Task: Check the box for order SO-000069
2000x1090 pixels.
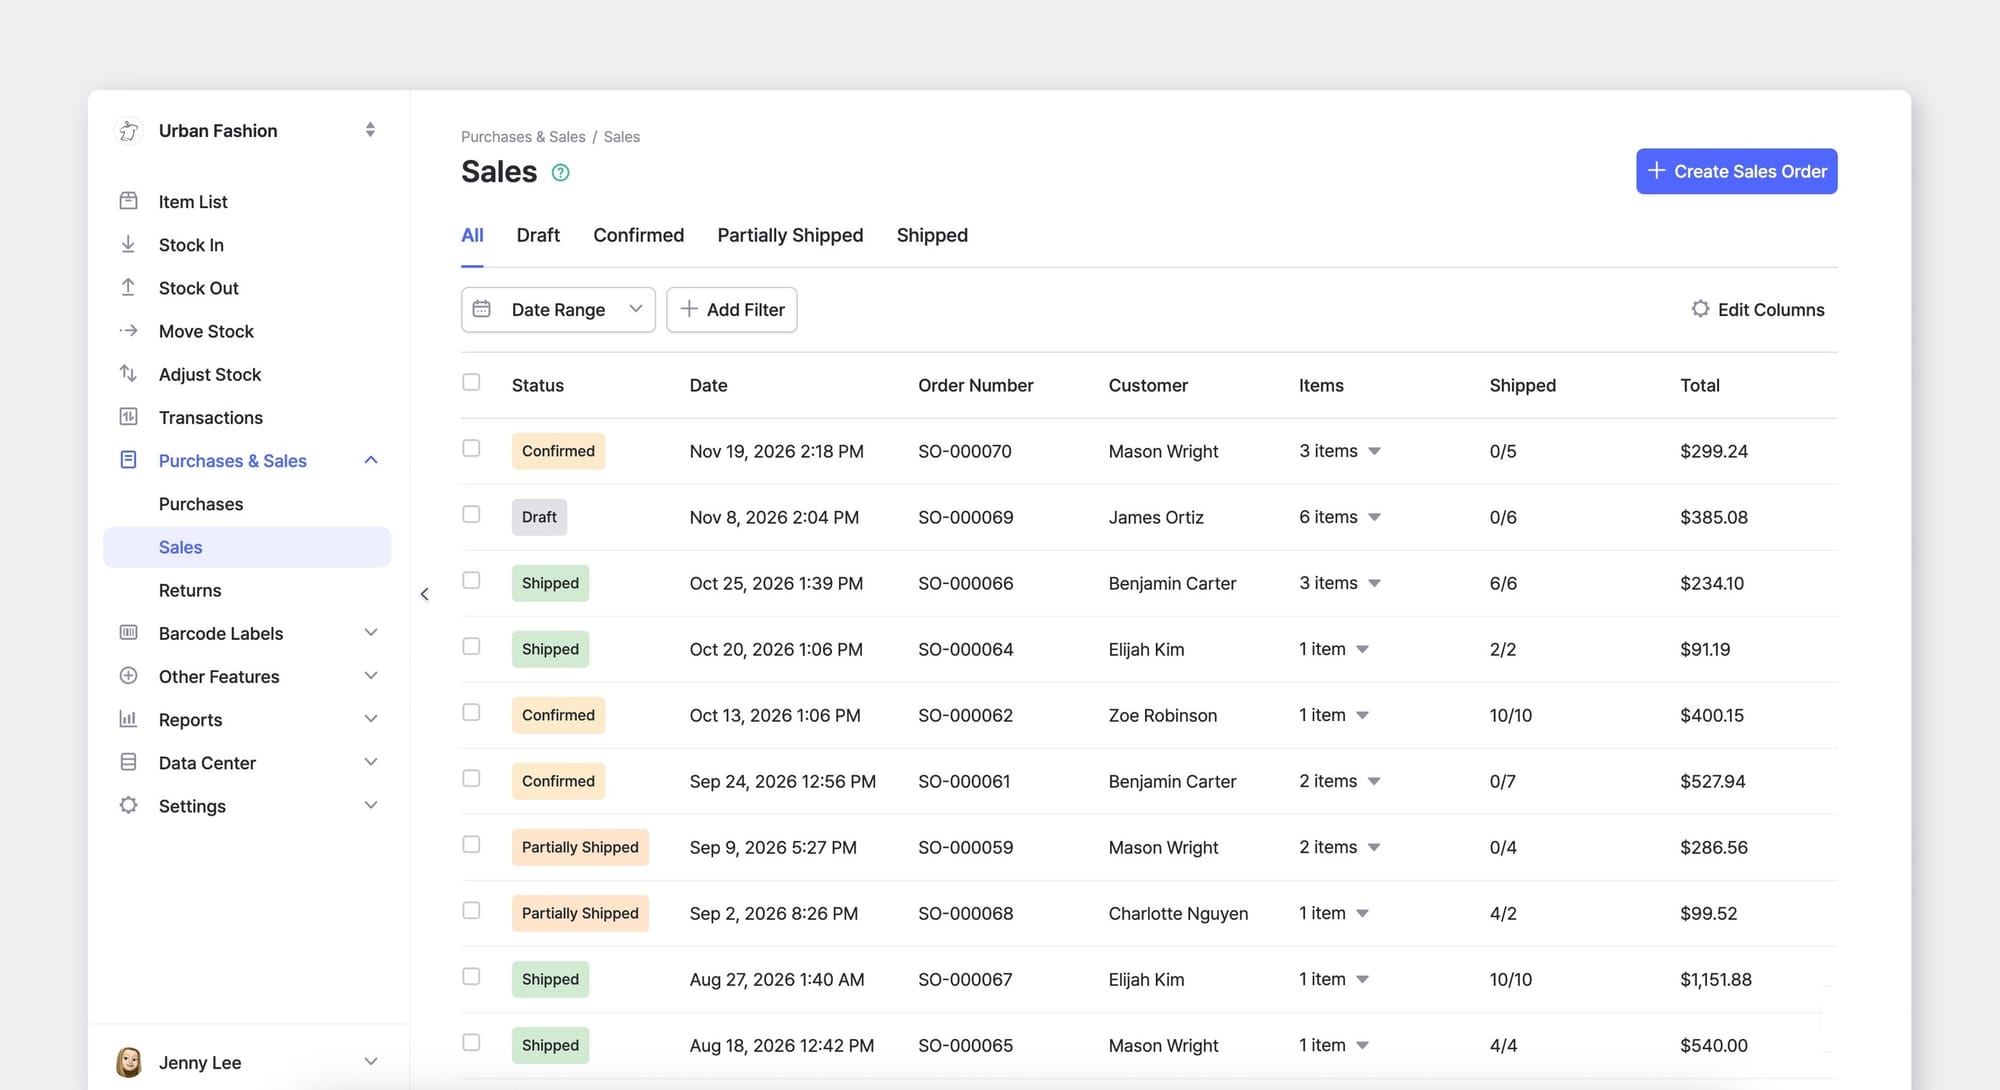Action: point(471,514)
